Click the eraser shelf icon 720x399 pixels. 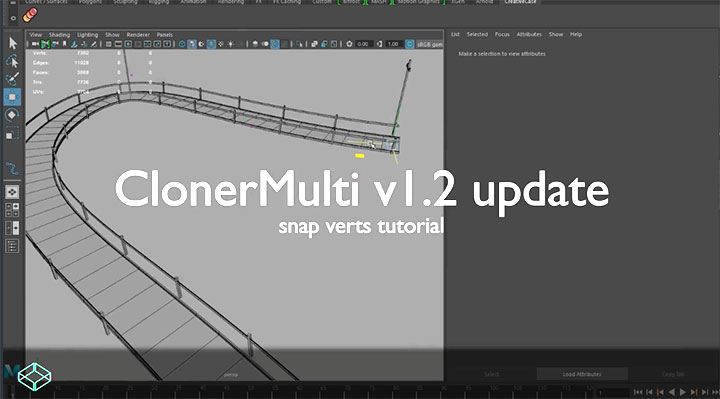(x=30, y=15)
